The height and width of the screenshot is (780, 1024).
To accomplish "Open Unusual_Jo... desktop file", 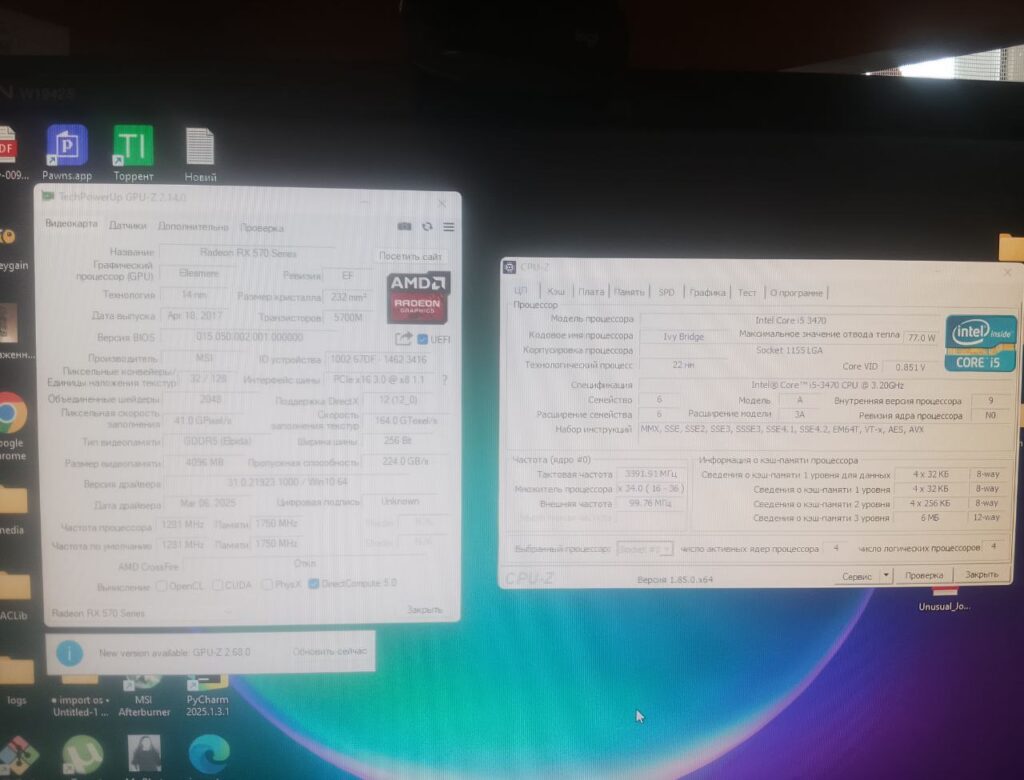I will tap(944, 598).
